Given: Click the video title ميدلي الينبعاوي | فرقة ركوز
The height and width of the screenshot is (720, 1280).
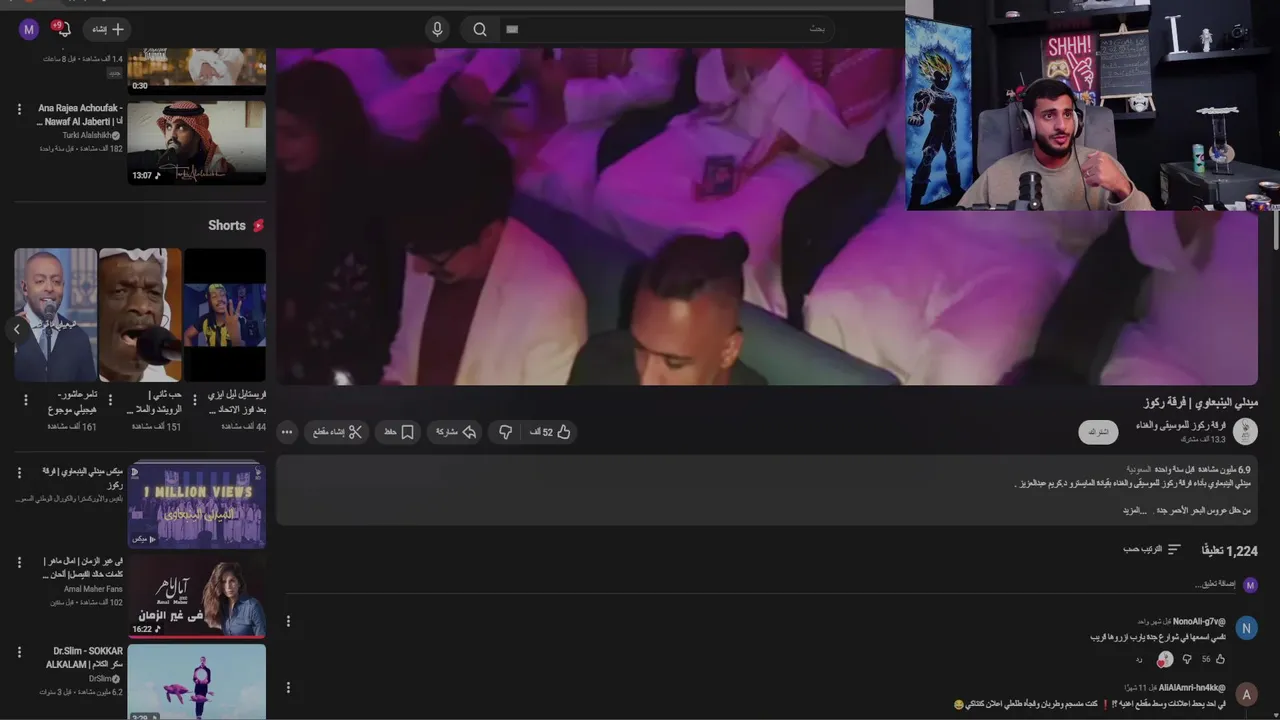Looking at the screenshot, I should 1201,402.
